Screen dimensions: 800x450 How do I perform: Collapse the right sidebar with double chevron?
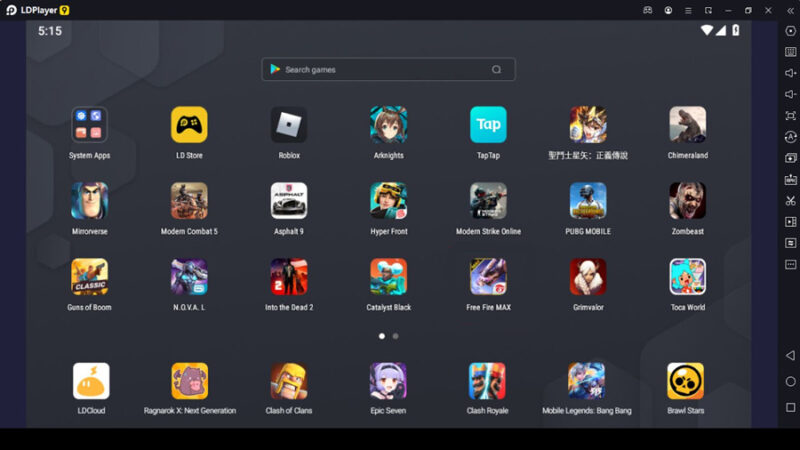pyautogui.click(x=790, y=10)
